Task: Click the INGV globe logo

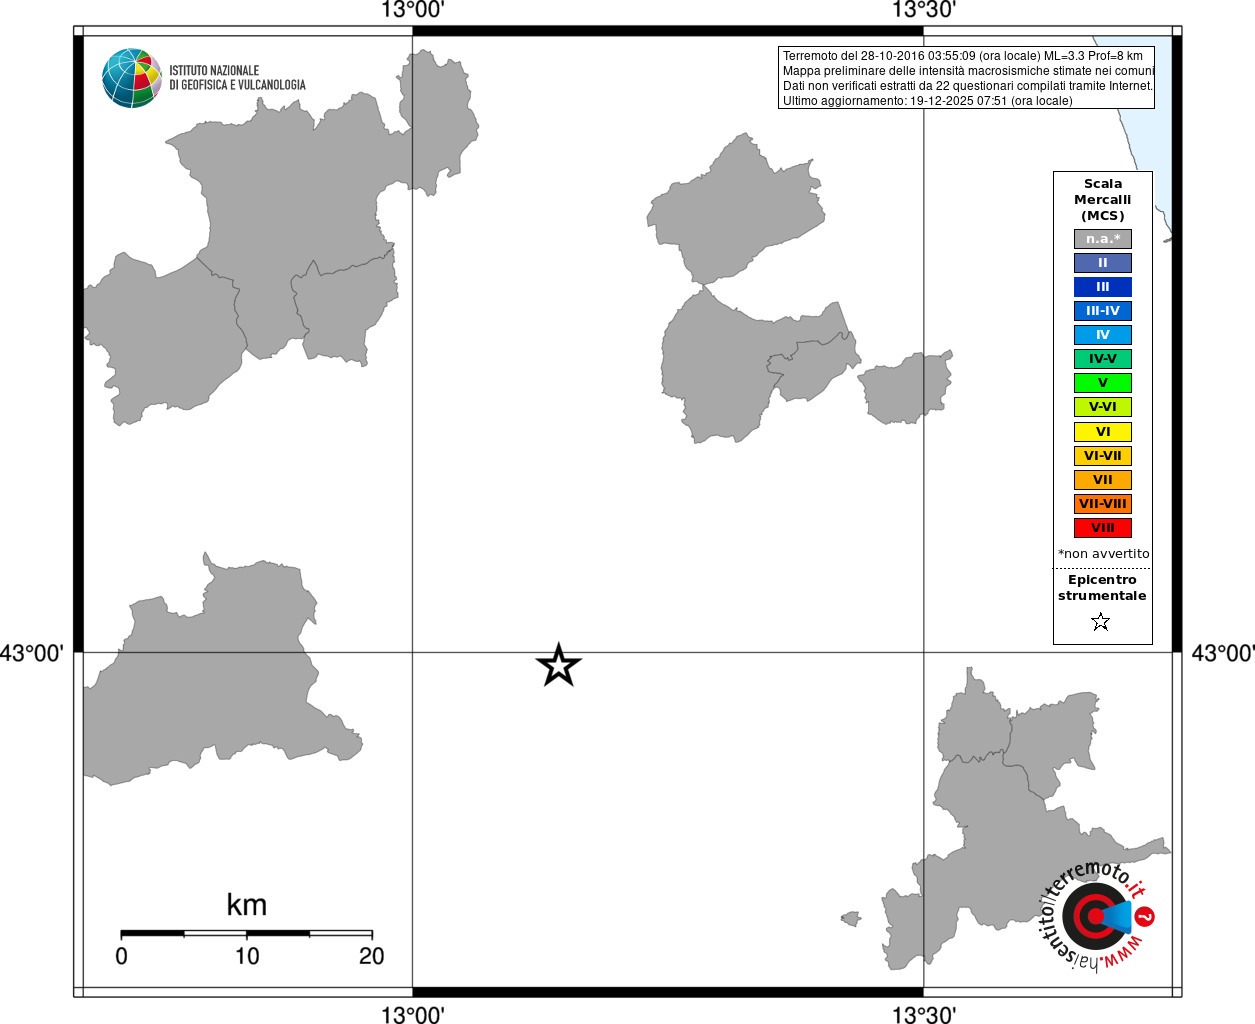Action: [x=132, y=78]
